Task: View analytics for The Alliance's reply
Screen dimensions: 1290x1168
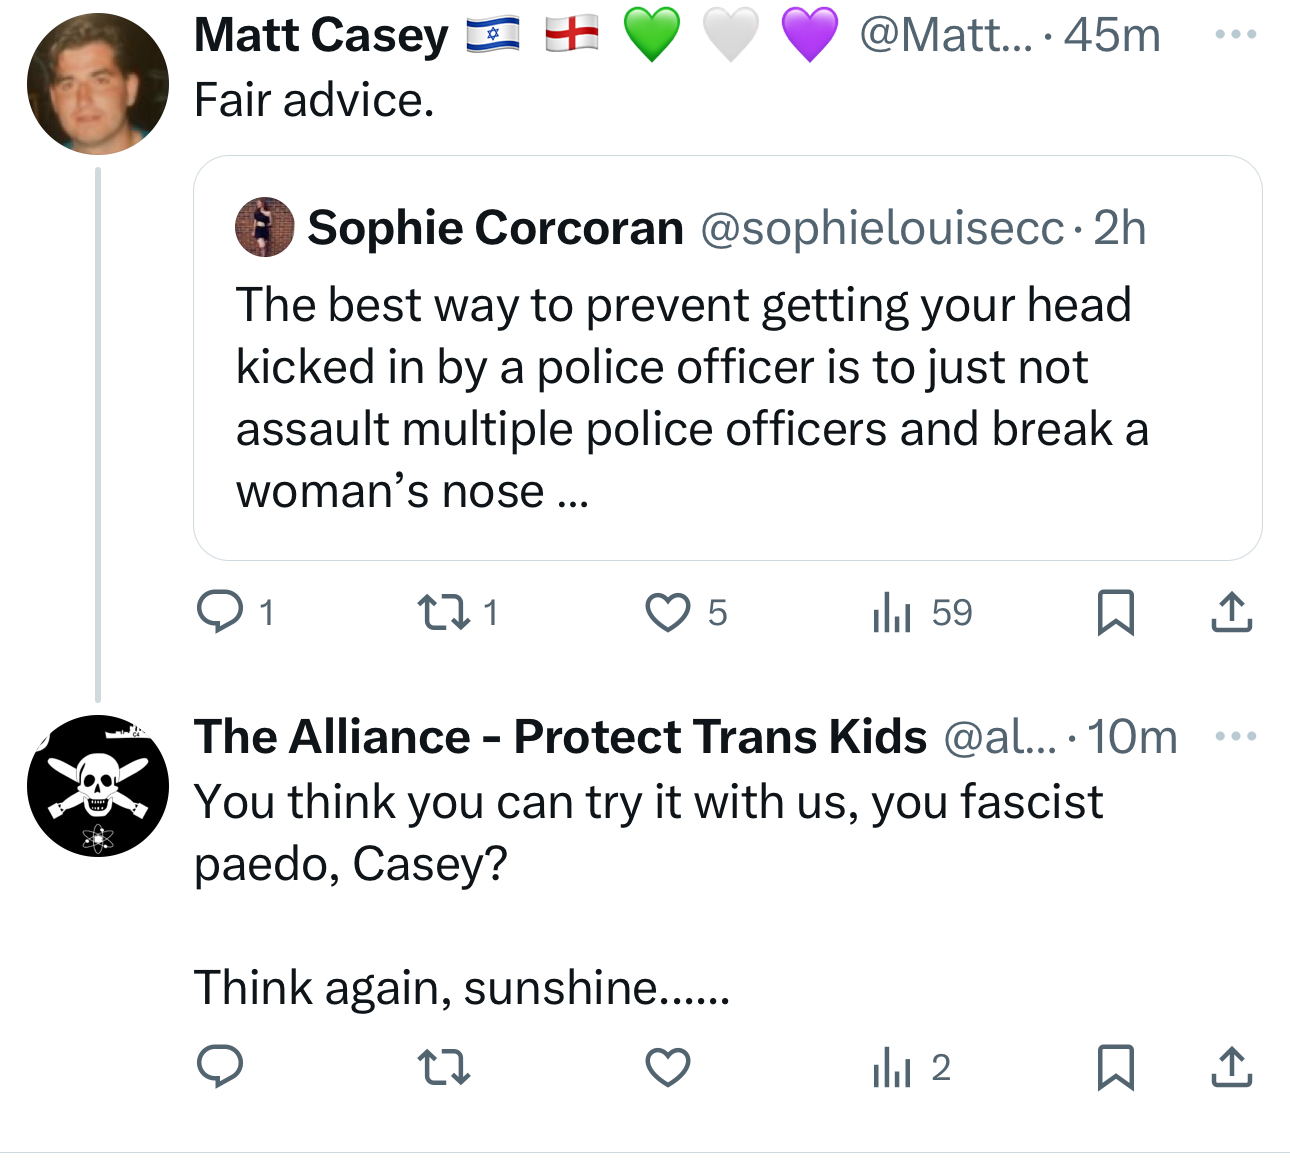Action: (x=892, y=1067)
